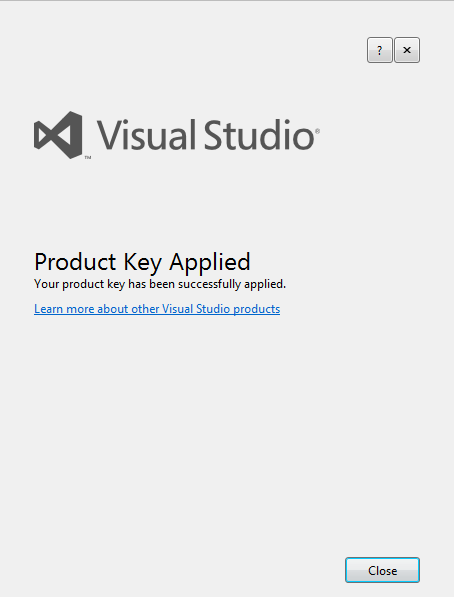Click the word Visual in the logo
The height and width of the screenshot is (597, 454).
[x=146, y=134]
